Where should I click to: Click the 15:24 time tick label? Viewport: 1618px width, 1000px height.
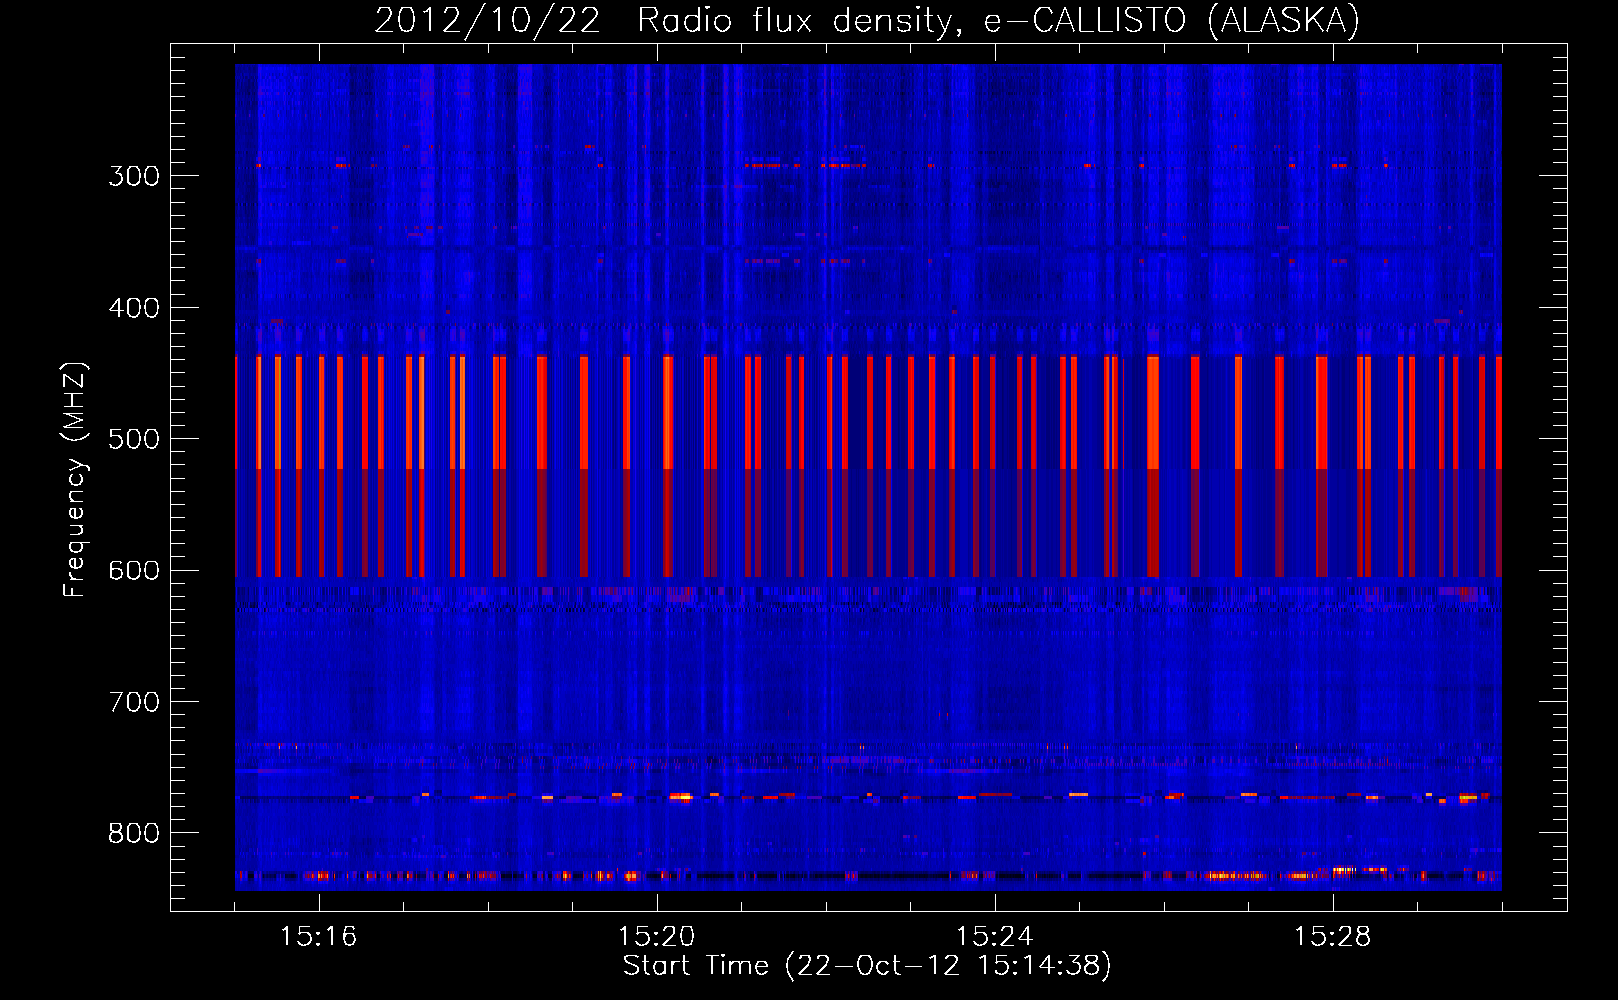(x=994, y=937)
